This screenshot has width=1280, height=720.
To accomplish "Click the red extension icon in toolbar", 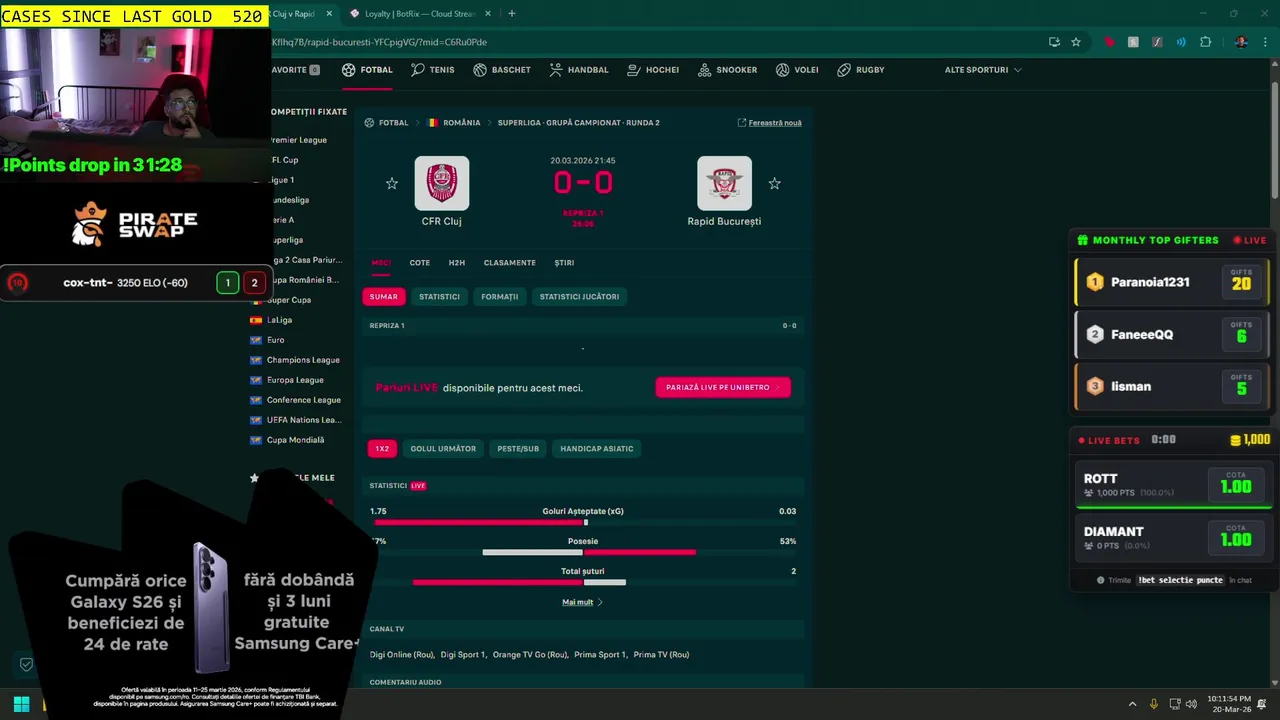I will coord(1109,42).
